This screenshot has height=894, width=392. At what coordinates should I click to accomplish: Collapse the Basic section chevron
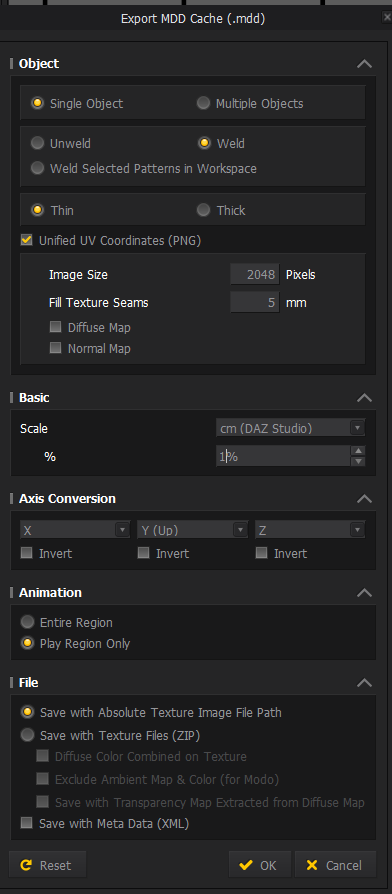364,397
